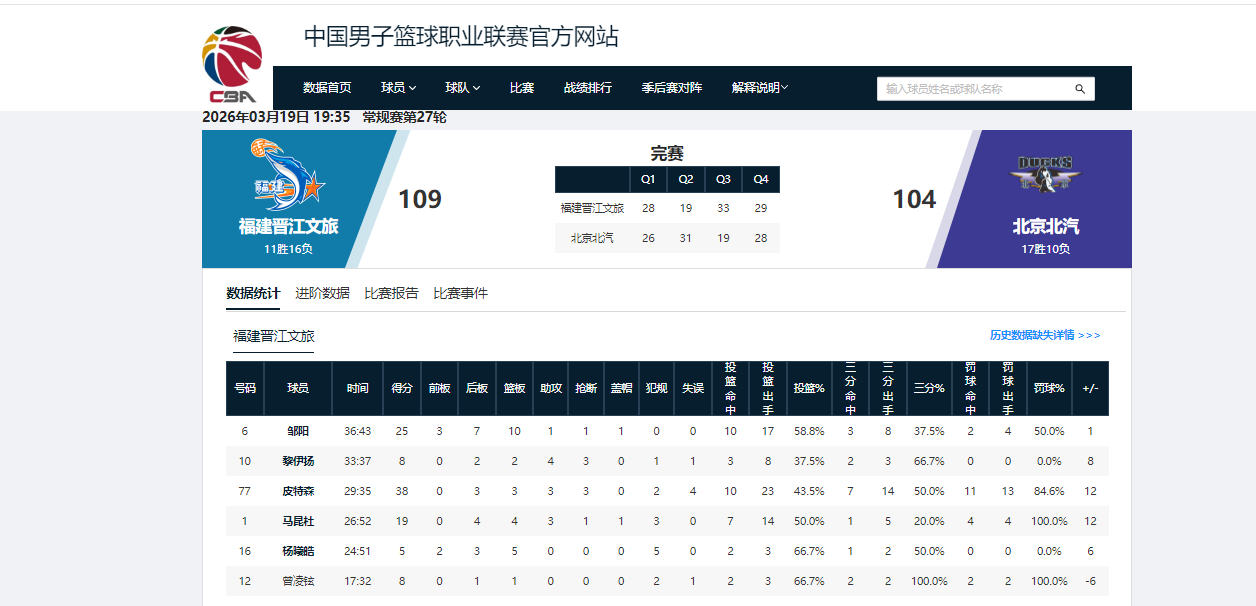Click the 得分 column header
The height and width of the screenshot is (606, 1256).
(402, 388)
